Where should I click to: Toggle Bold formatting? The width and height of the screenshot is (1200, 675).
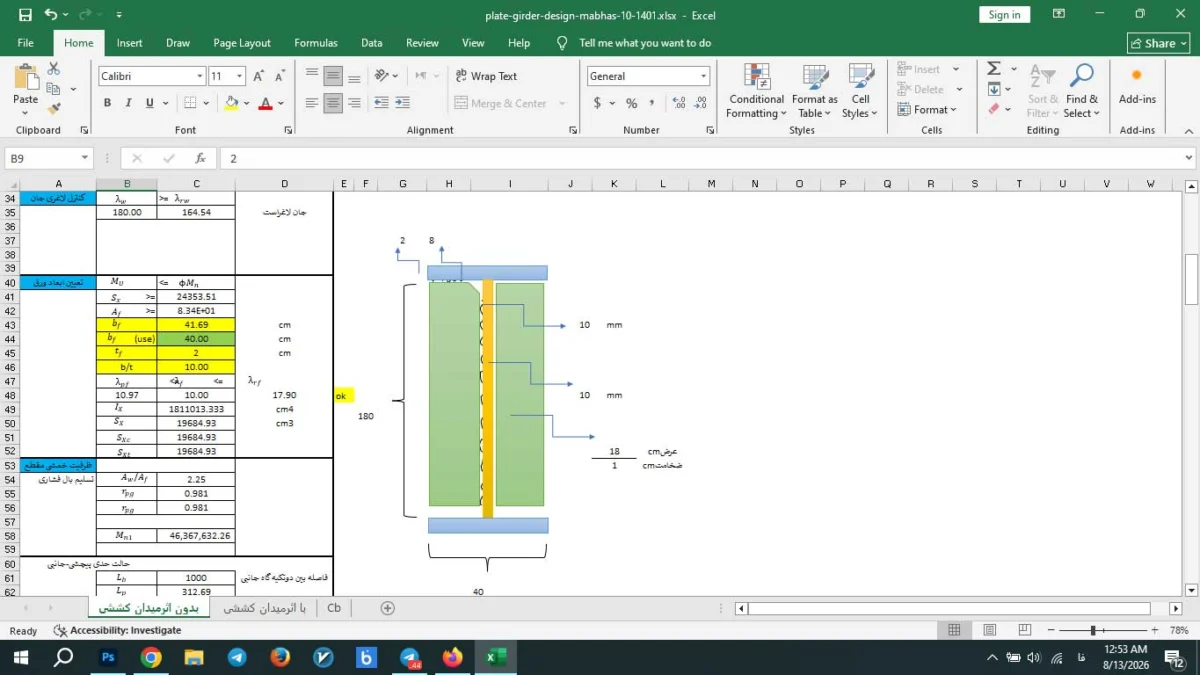[x=107, y=103]
